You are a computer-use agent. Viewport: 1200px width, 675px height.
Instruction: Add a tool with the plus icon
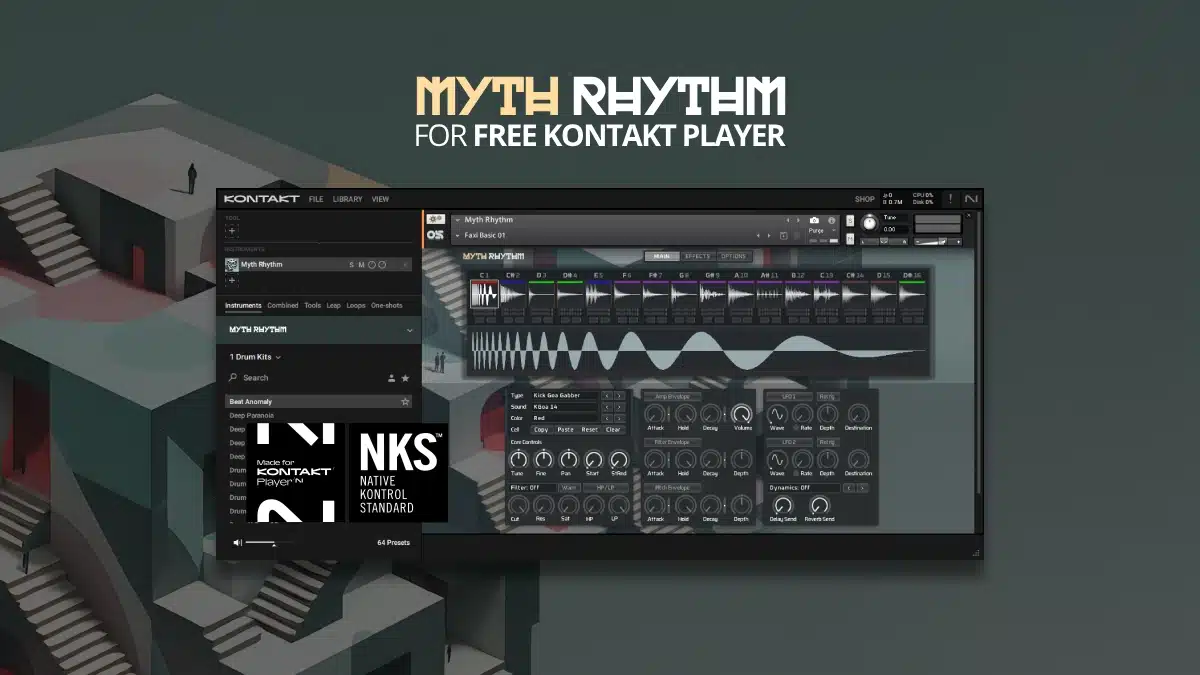232,231
